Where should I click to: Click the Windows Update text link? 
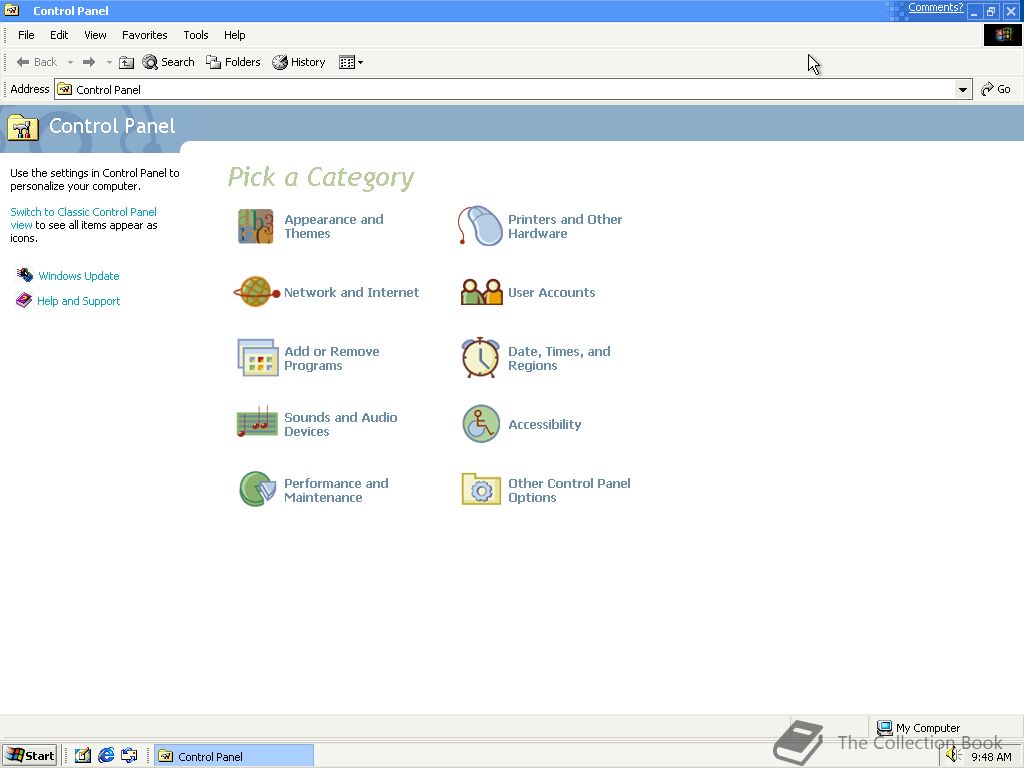click(x=78, y=276)
